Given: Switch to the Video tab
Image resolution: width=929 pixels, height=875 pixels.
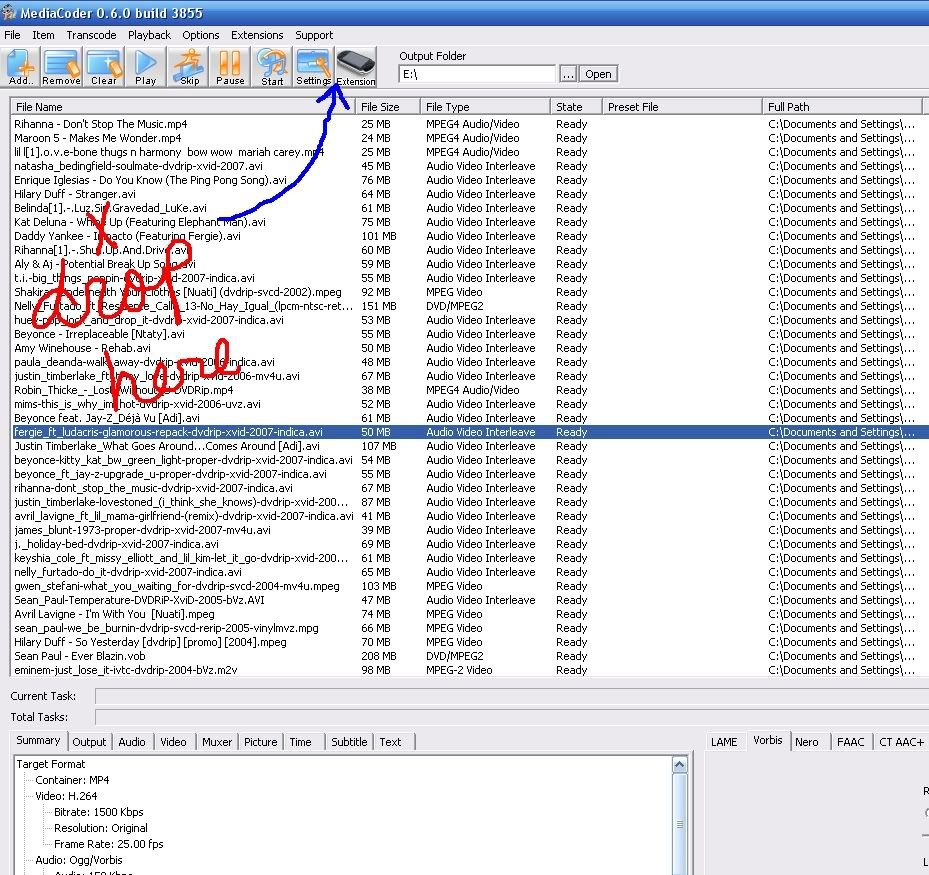Looking at the screenshot, I should (x=173, y=742).
